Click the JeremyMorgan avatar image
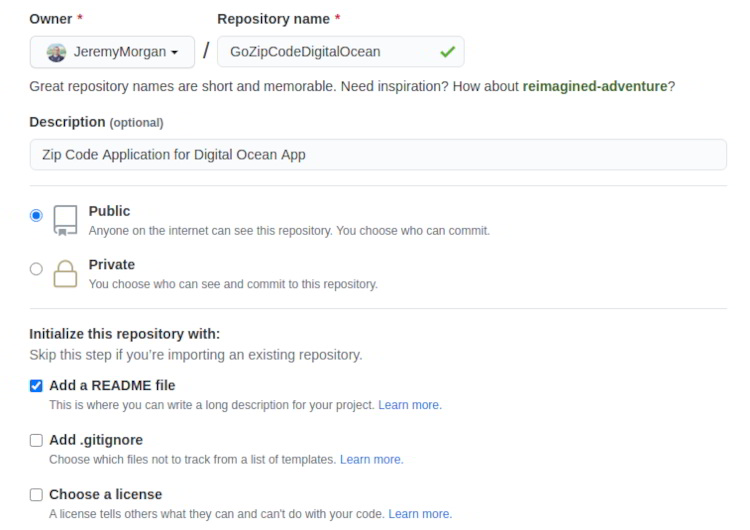 pyautogui.click(x=56, y=52)
